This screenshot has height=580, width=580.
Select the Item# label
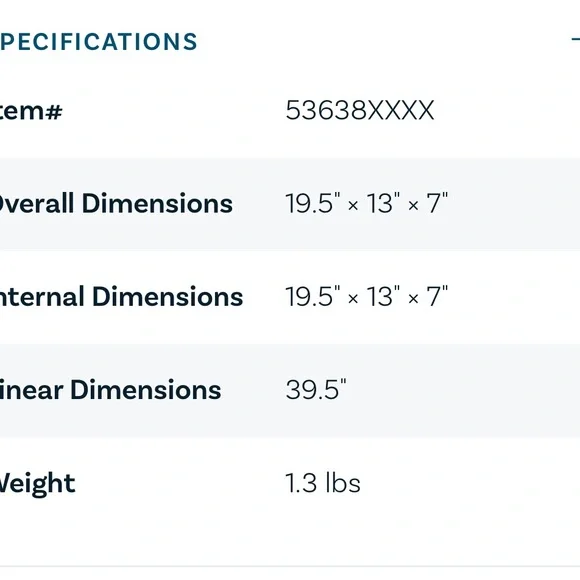tap(31, 111)
